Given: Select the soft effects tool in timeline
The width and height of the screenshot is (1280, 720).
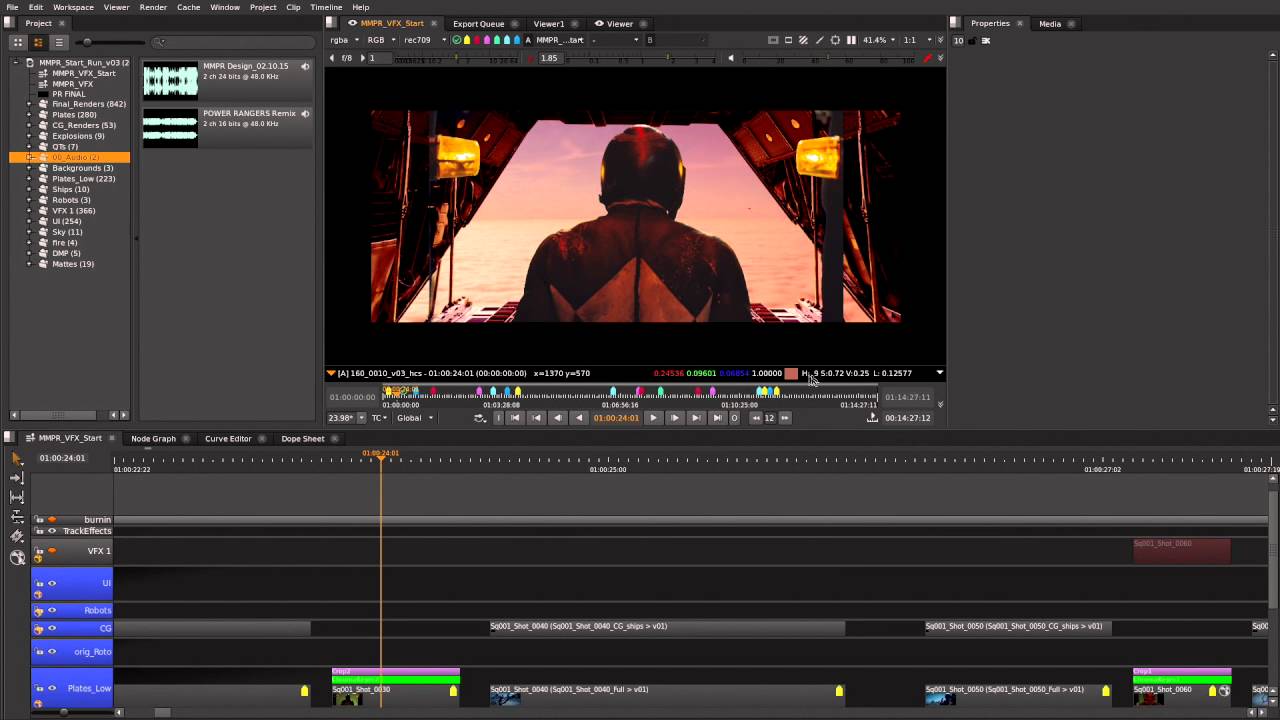Looking at the screenshot, I should (16, 558).
